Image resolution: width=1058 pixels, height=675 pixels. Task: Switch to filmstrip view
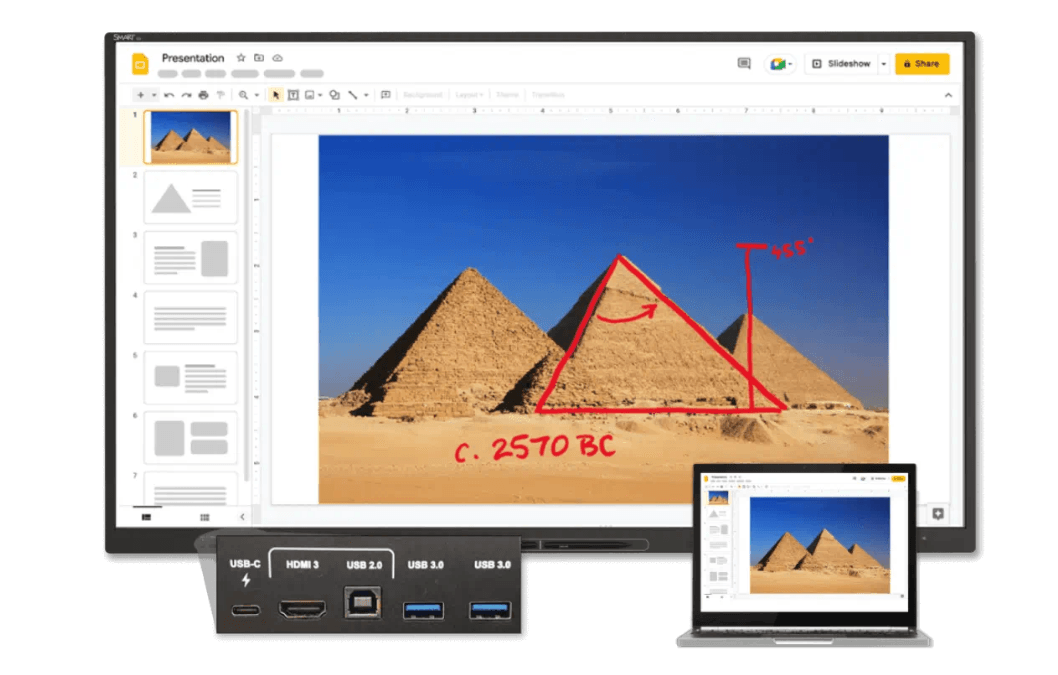coord(147,517)
